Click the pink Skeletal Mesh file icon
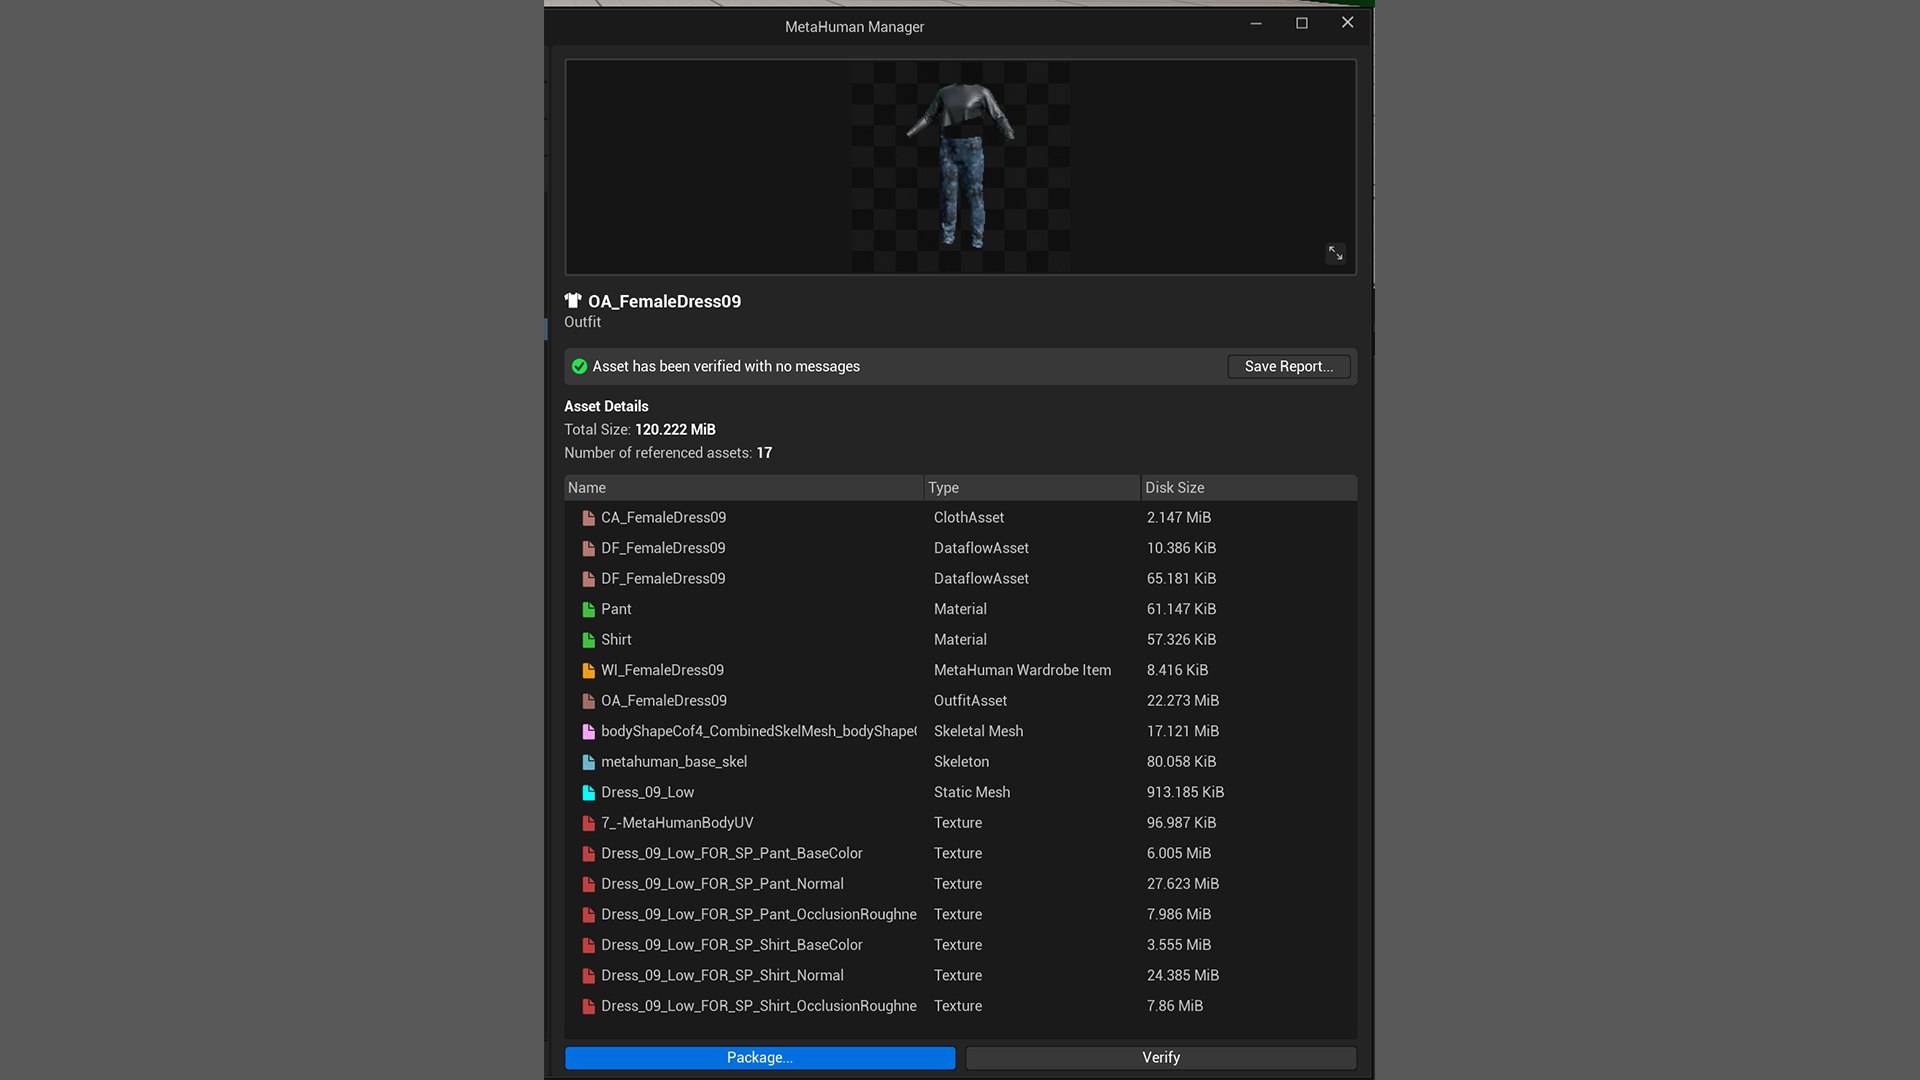1920x1080 pixels. click(x=588, y=731)
